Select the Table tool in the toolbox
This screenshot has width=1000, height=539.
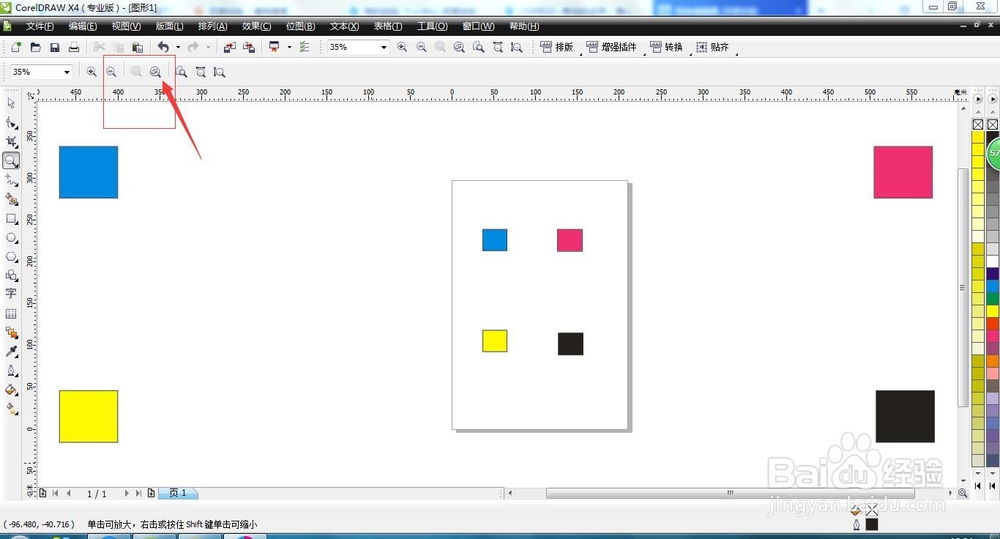tap(11, 314)
